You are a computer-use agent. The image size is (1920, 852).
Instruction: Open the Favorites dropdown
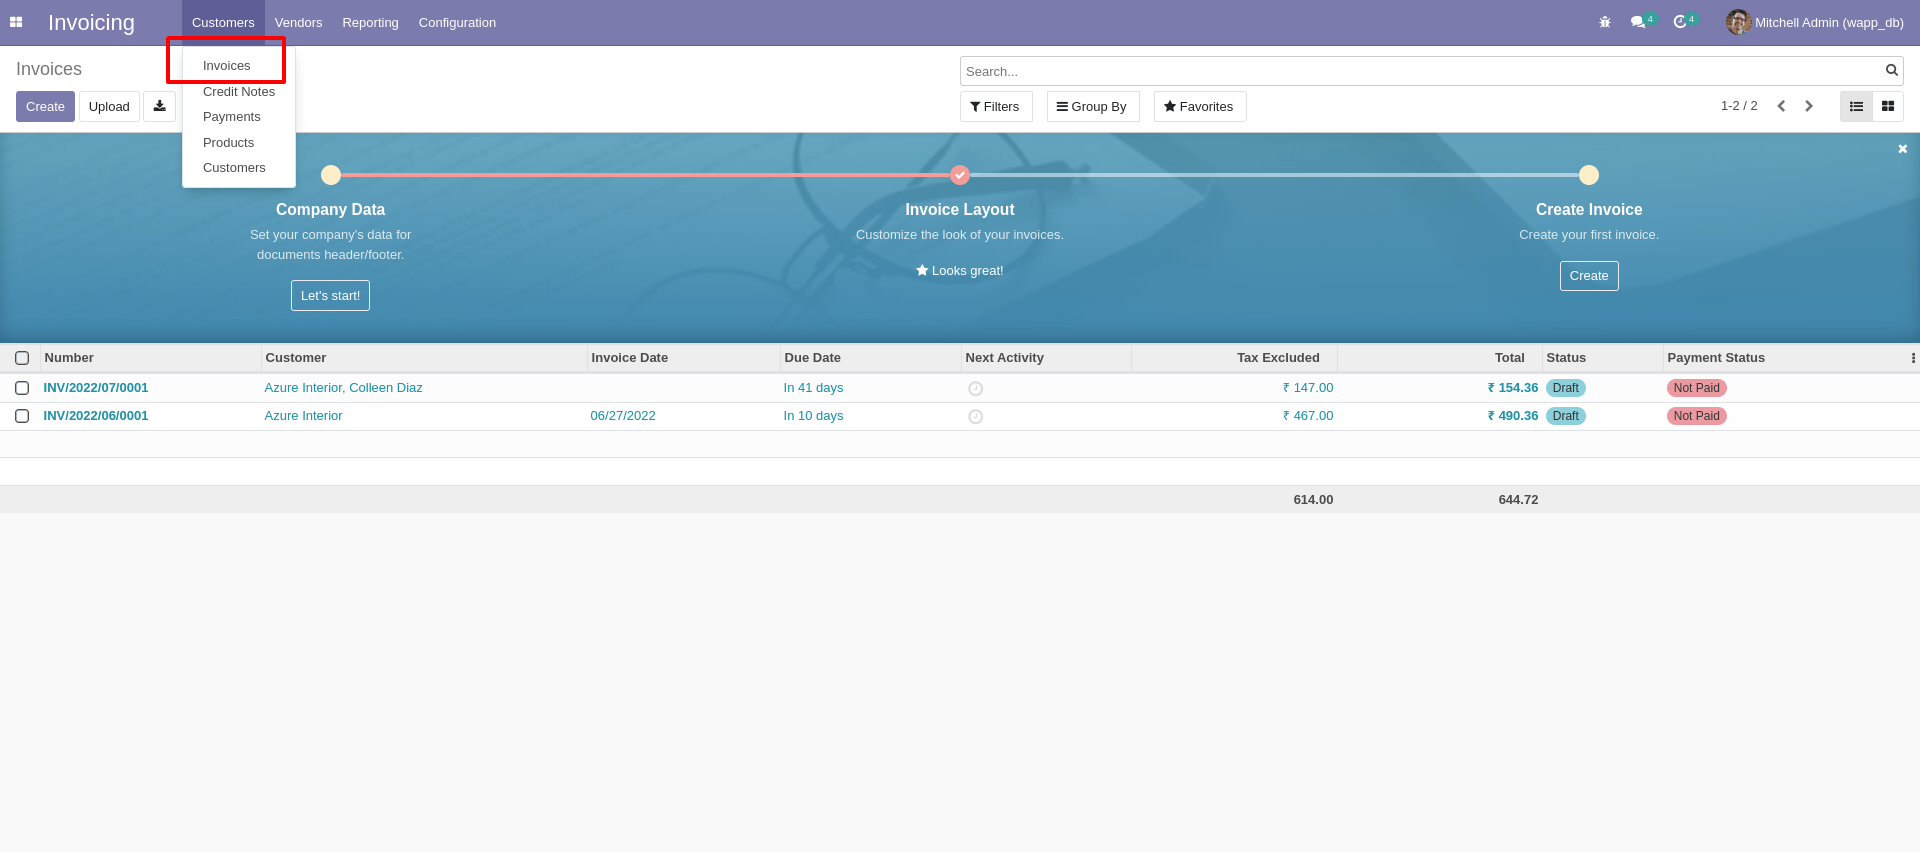[1199, 106]
